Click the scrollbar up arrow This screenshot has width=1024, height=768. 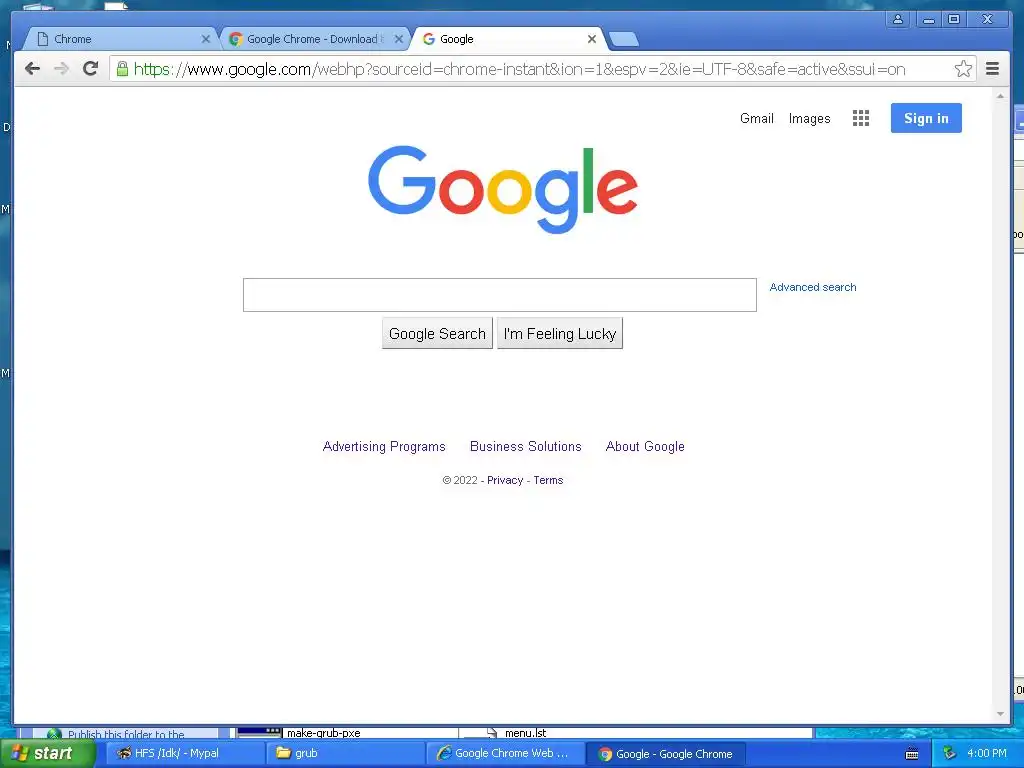coord(1000,96)
